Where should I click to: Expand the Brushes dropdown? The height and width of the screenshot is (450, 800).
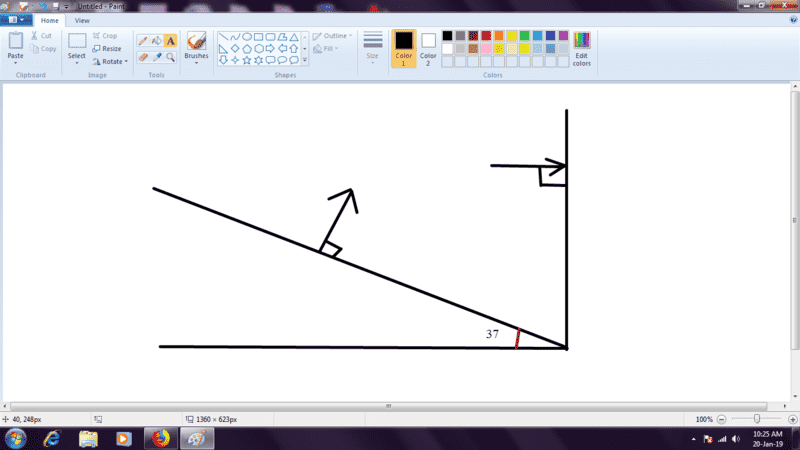click(x=196, y=62)
